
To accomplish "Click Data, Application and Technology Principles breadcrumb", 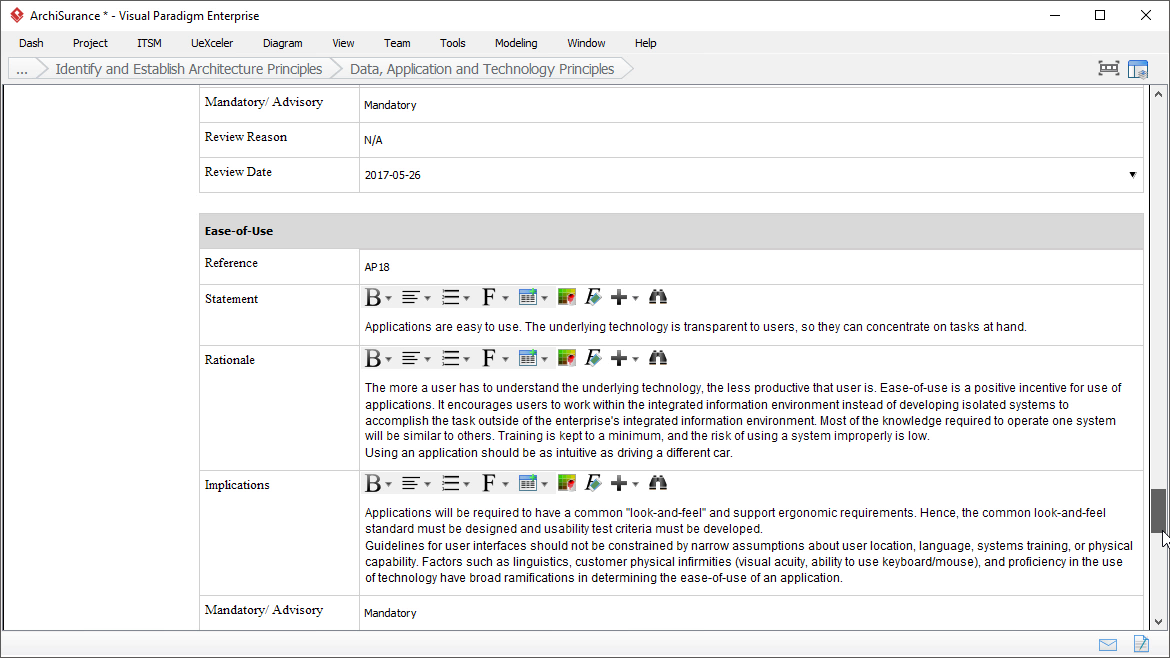I will 482,69.
